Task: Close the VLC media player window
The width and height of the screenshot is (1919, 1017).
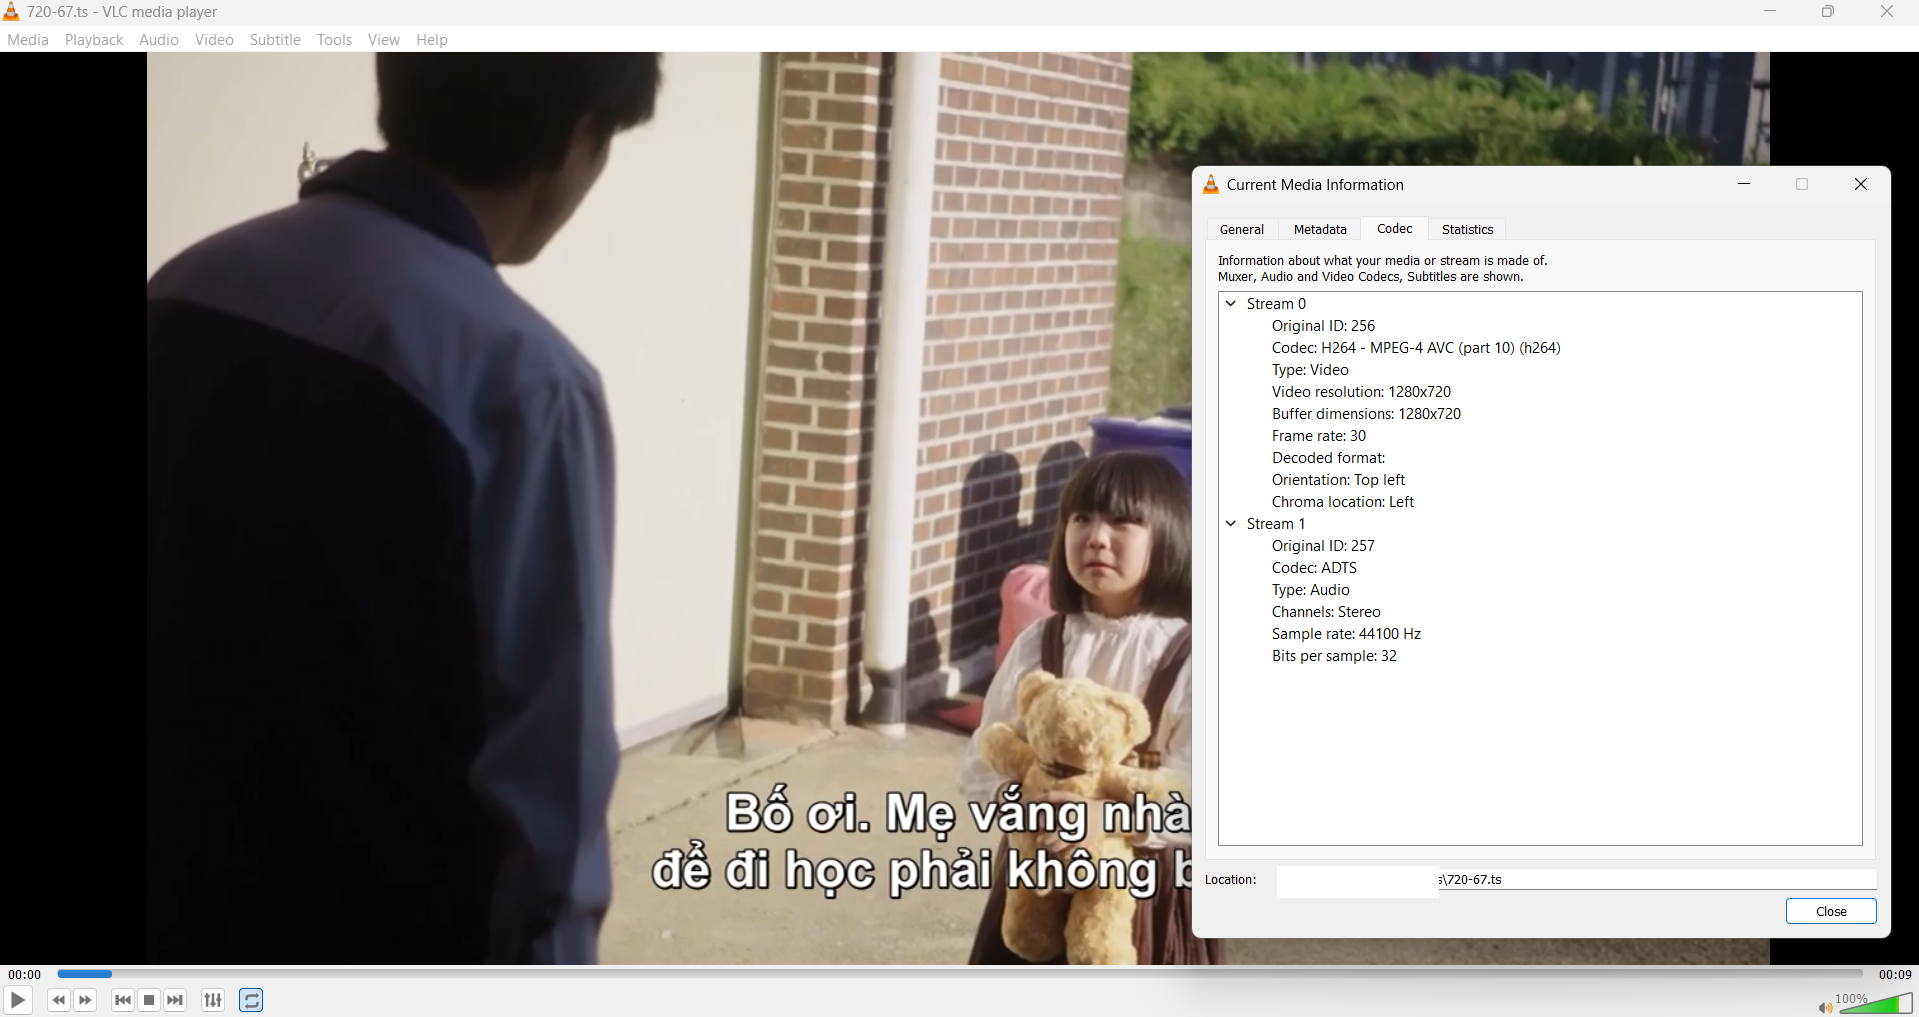Action: click(1887, 12)
